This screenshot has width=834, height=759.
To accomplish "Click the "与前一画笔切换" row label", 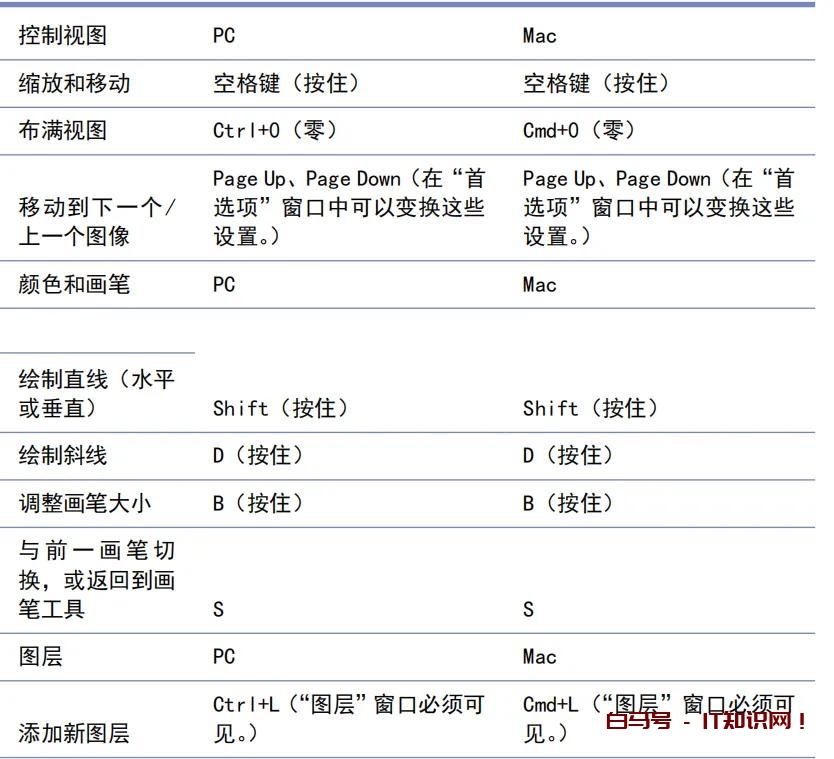I will (97, 580).
